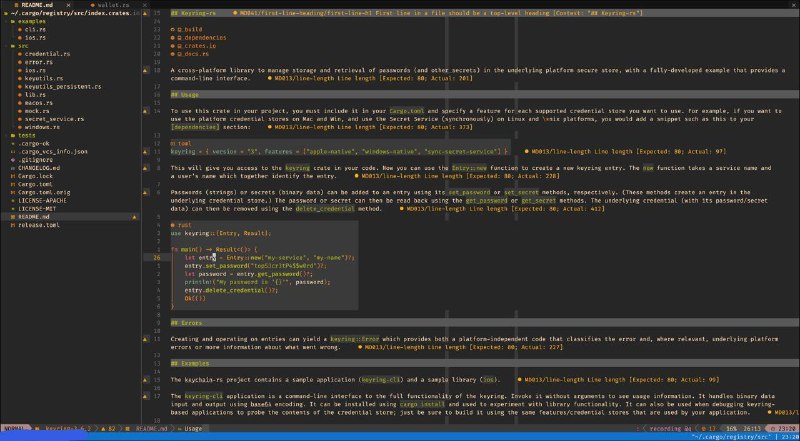Viewport: 800px width, 441px height.
Task: Open keyutils_persistent.rs in the file tree
Action: (x=62, y=86)
